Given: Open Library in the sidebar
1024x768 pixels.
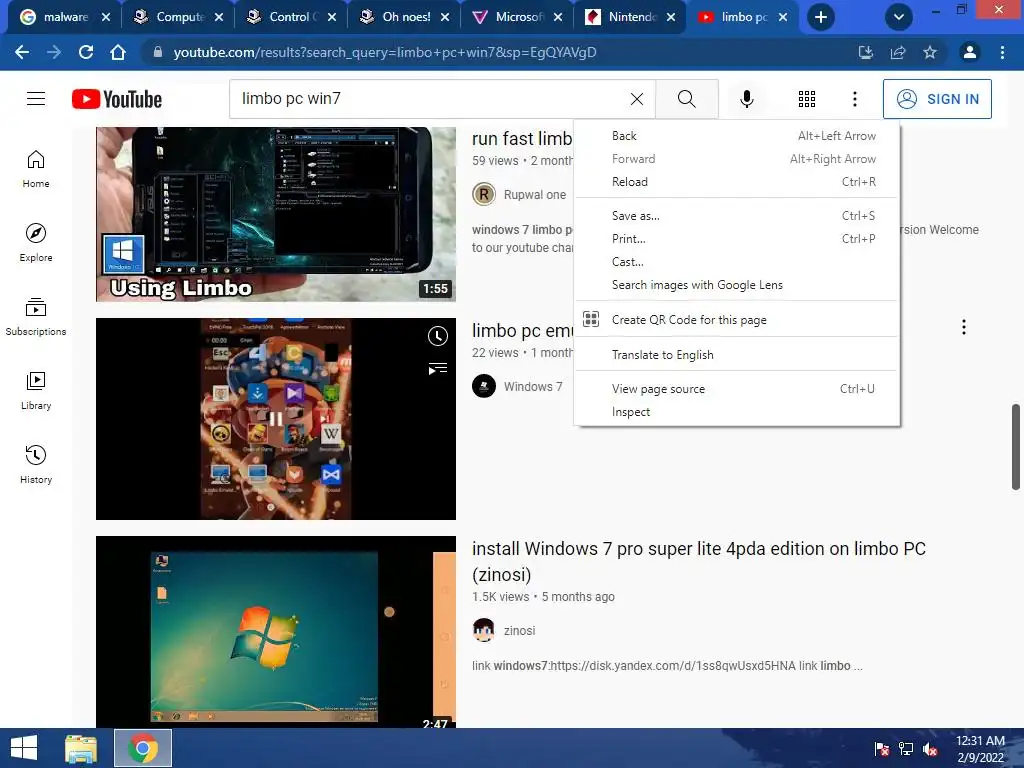Looking at the screenshot, I should tap(36, 391).
